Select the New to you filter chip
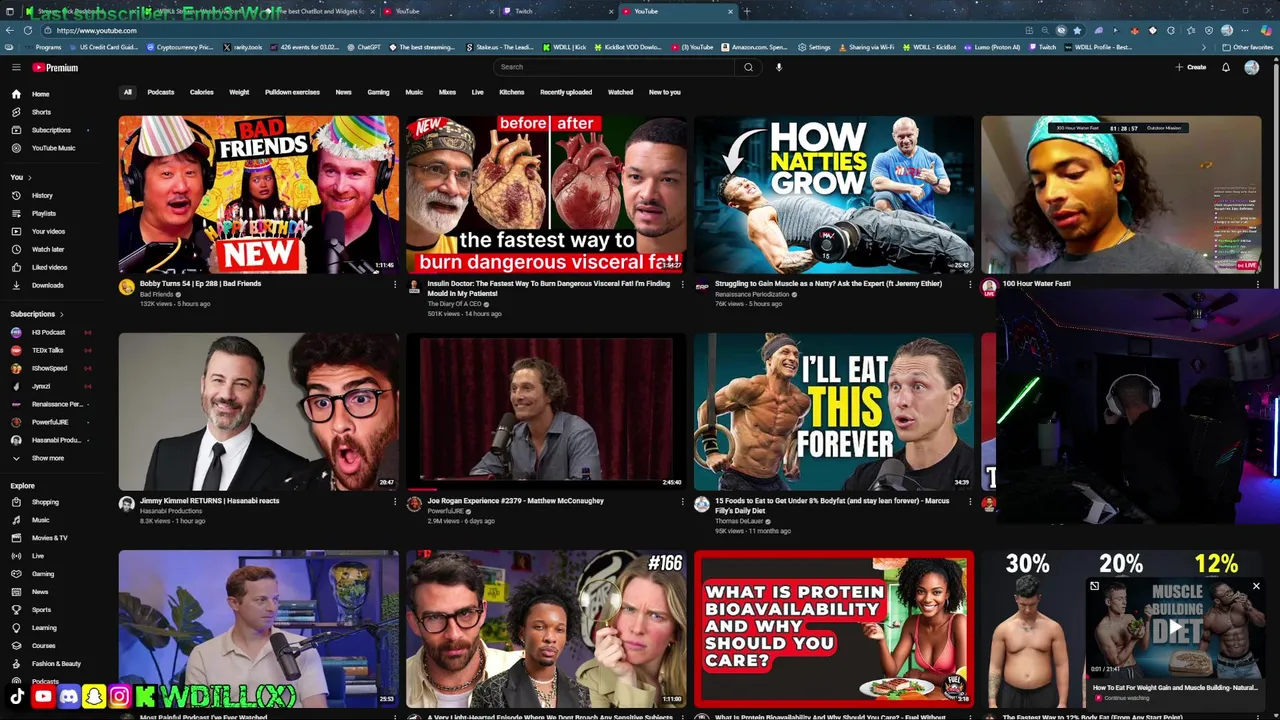 tap(664, 92)
